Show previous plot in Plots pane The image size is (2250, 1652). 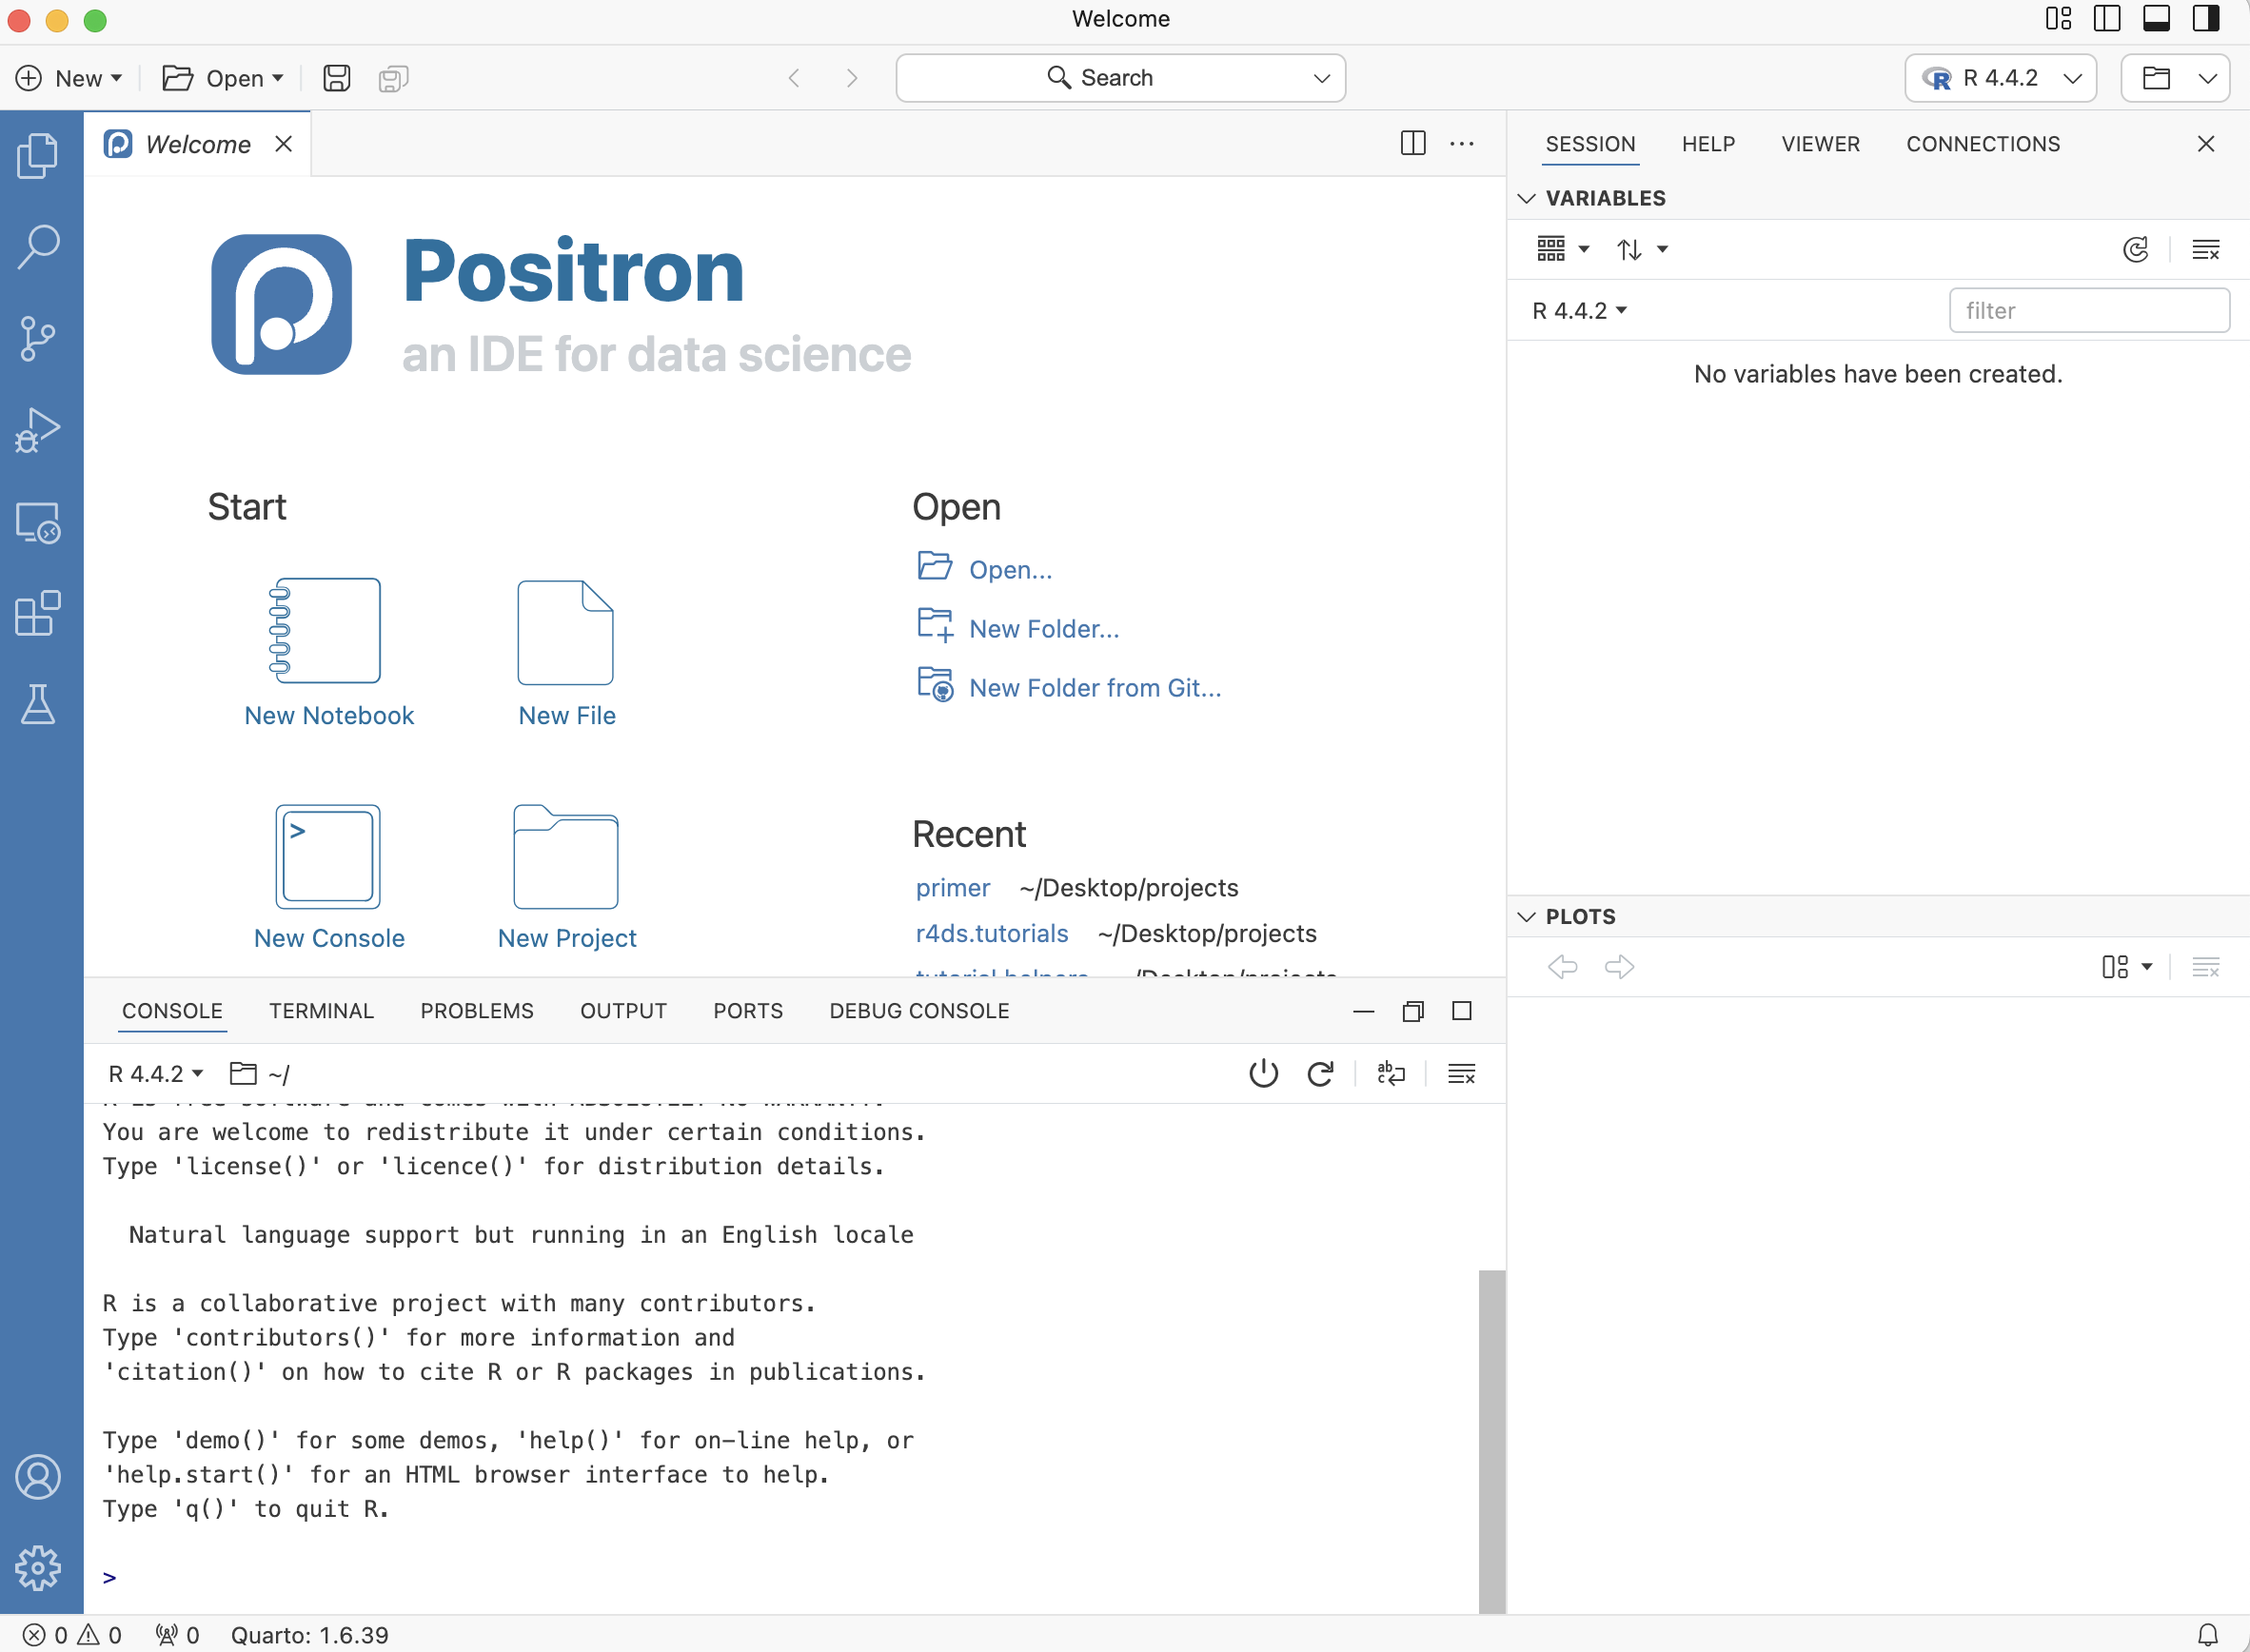pos(1563,966)
